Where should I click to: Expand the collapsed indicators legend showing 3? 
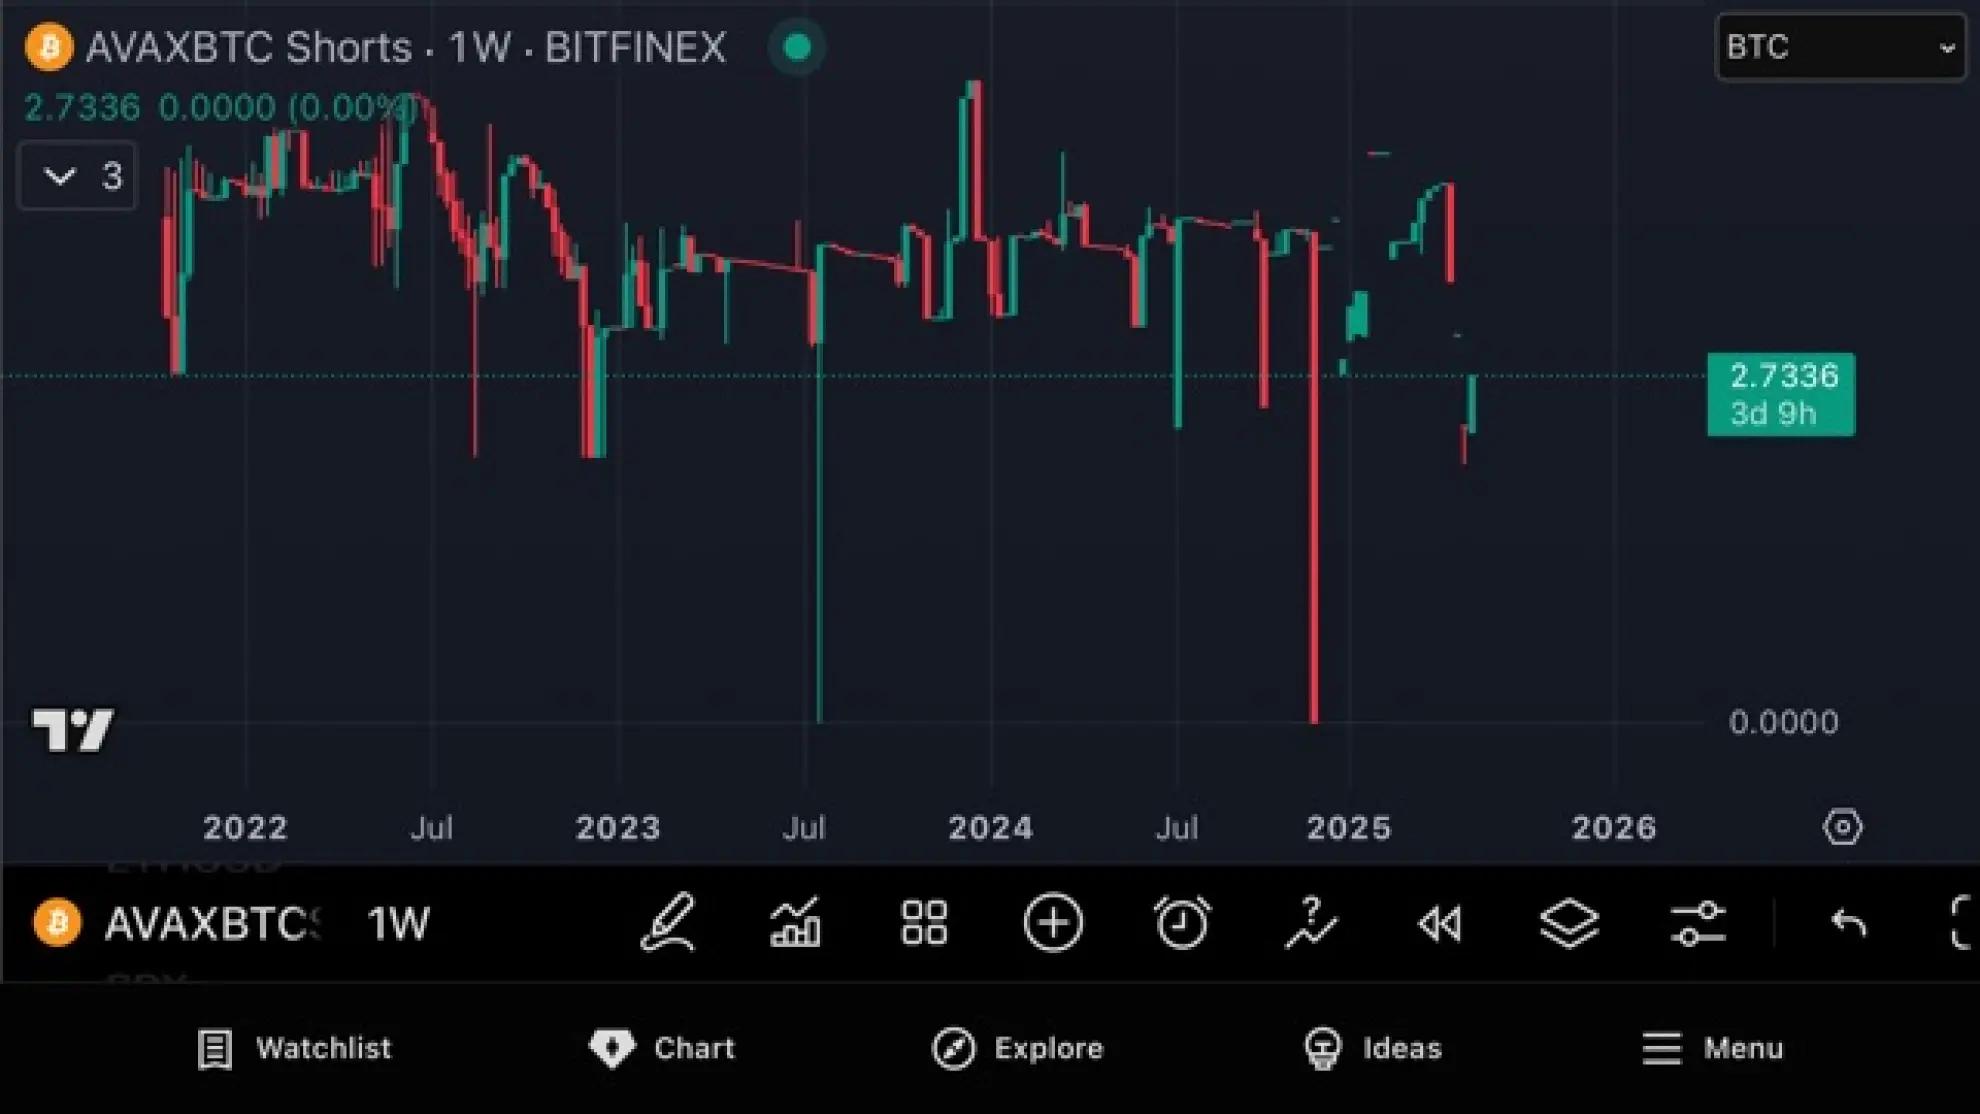point(77,177)
